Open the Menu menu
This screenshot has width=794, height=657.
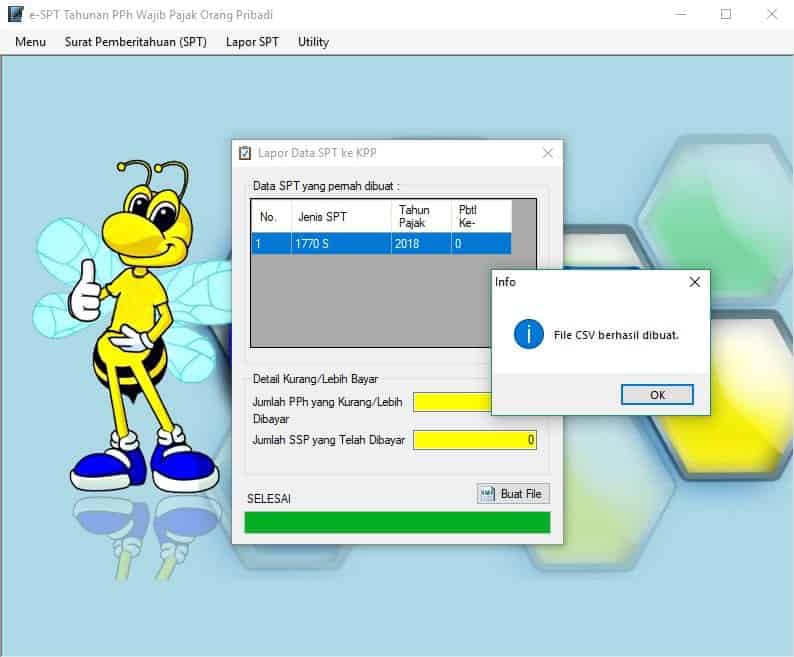coord(30,42)
